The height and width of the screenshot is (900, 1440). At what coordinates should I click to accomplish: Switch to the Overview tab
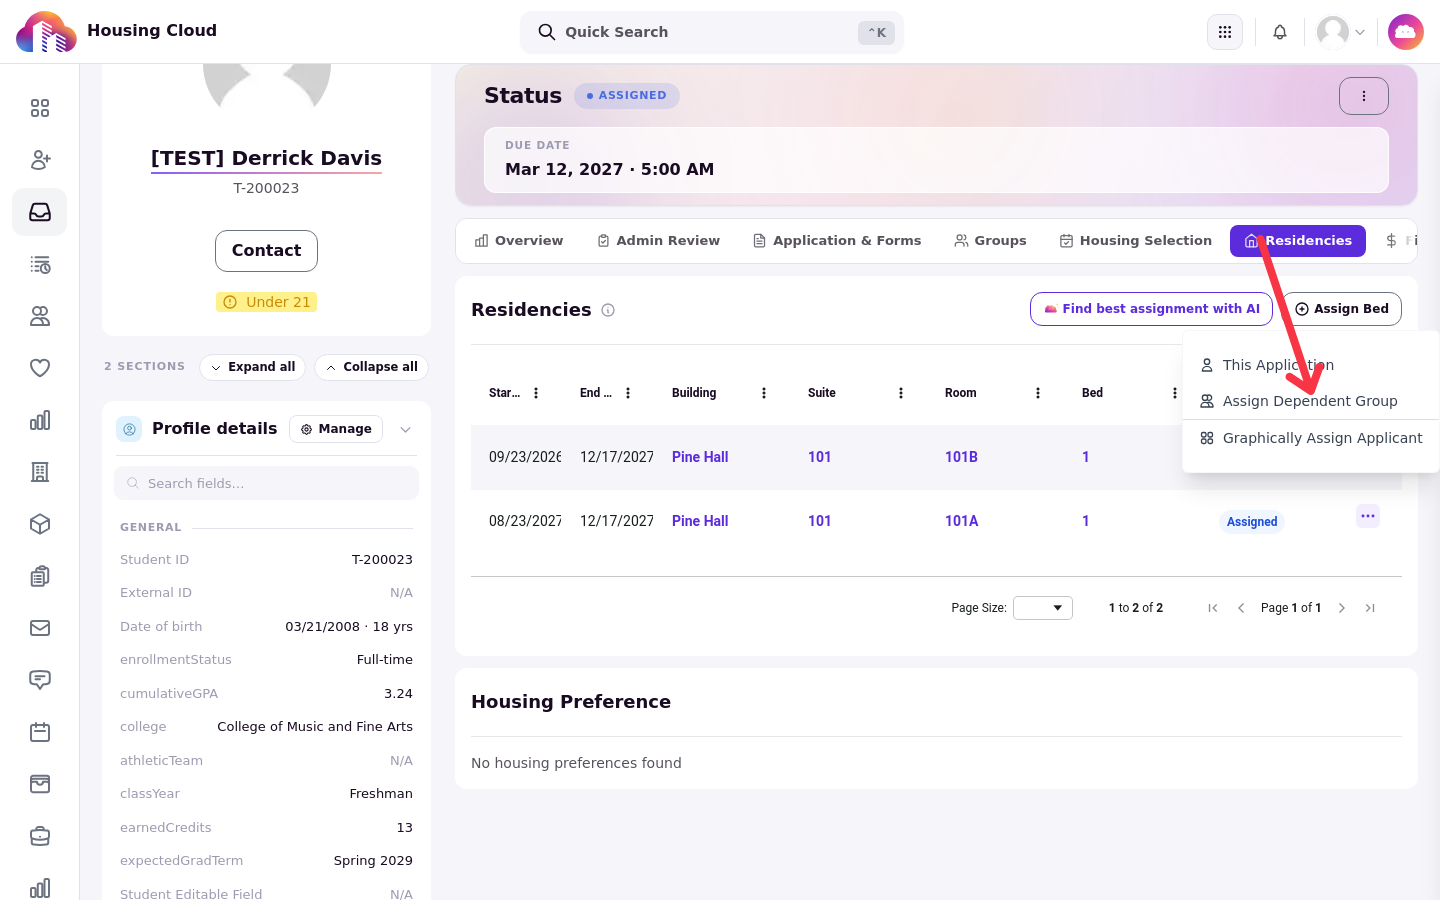point(519,241)
